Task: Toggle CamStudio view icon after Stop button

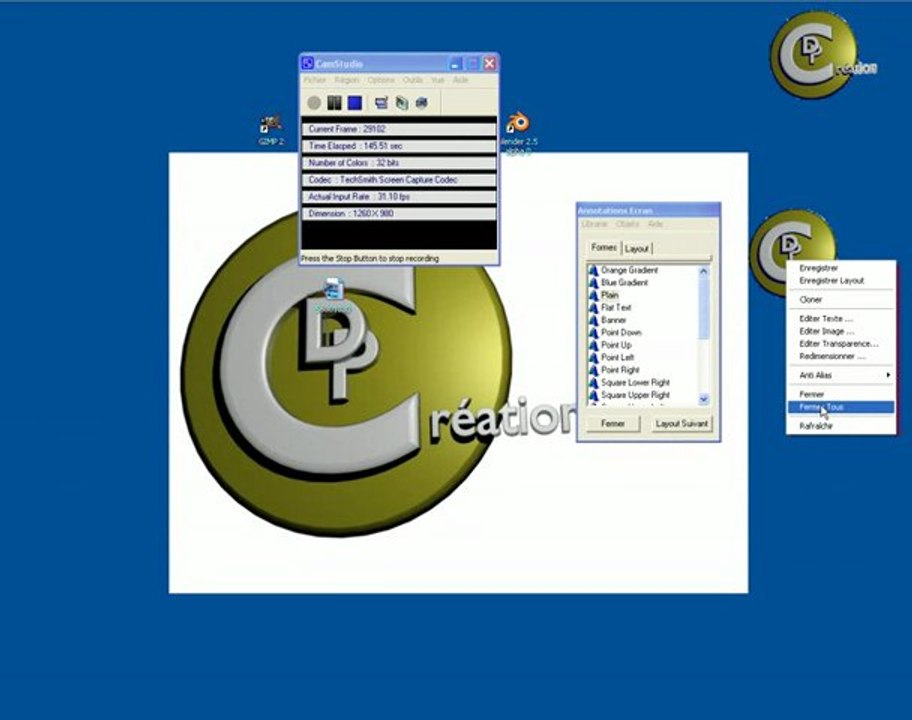Action: (382, 103)
